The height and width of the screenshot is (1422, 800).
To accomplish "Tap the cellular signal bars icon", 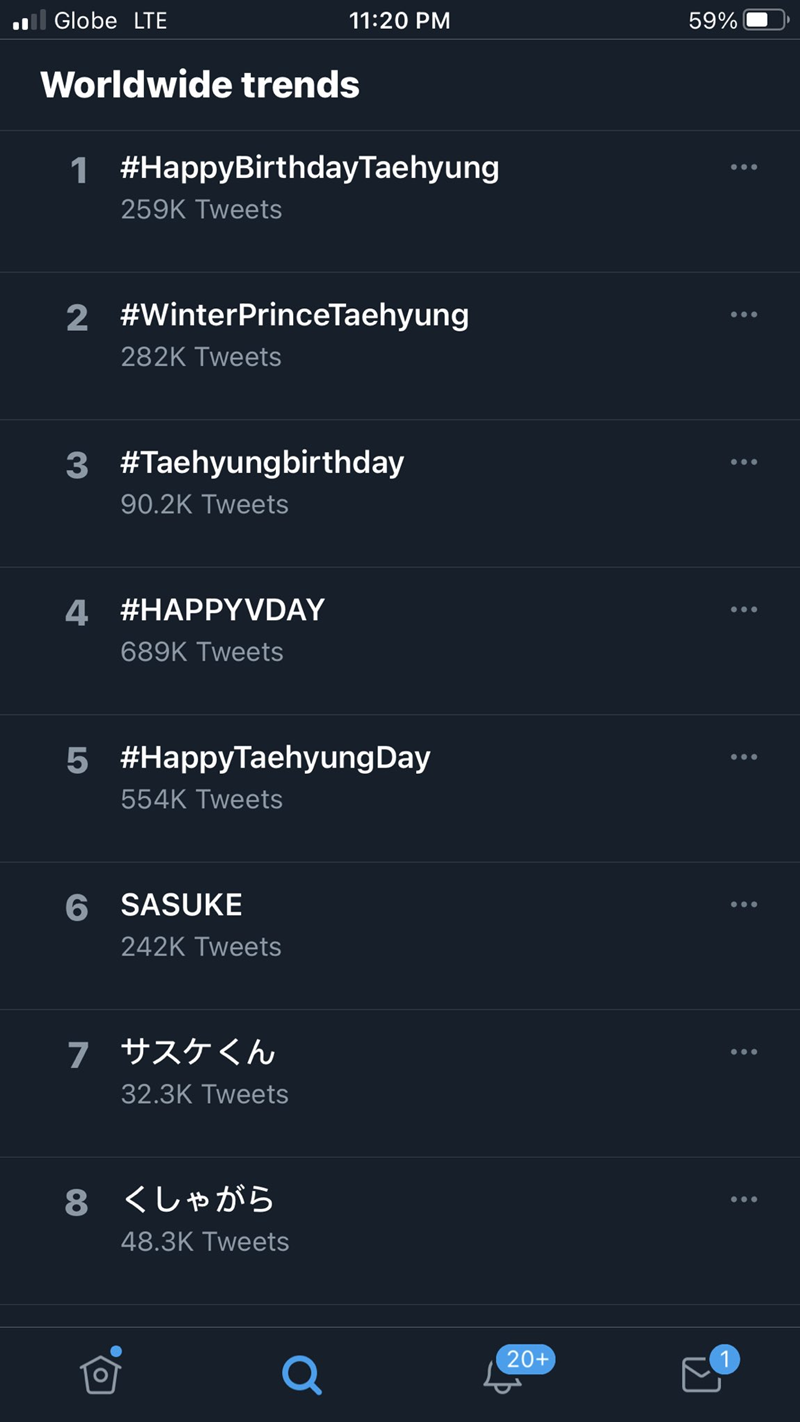I will (x=29, y=20).
